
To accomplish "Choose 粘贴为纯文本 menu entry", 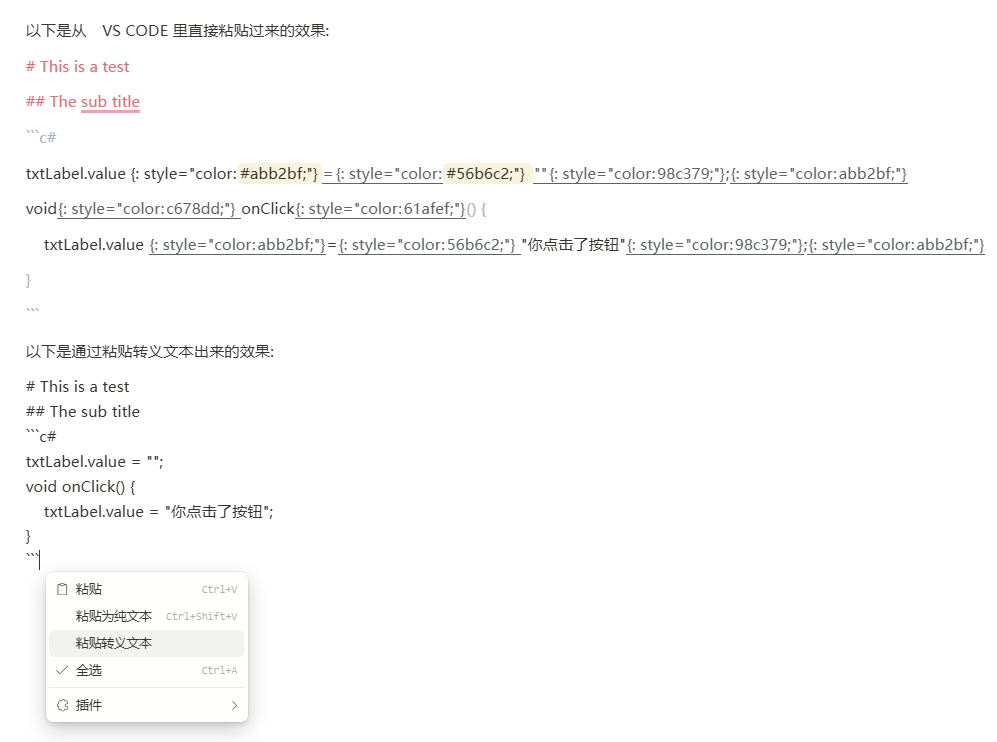I will click(x=146, y=616).
